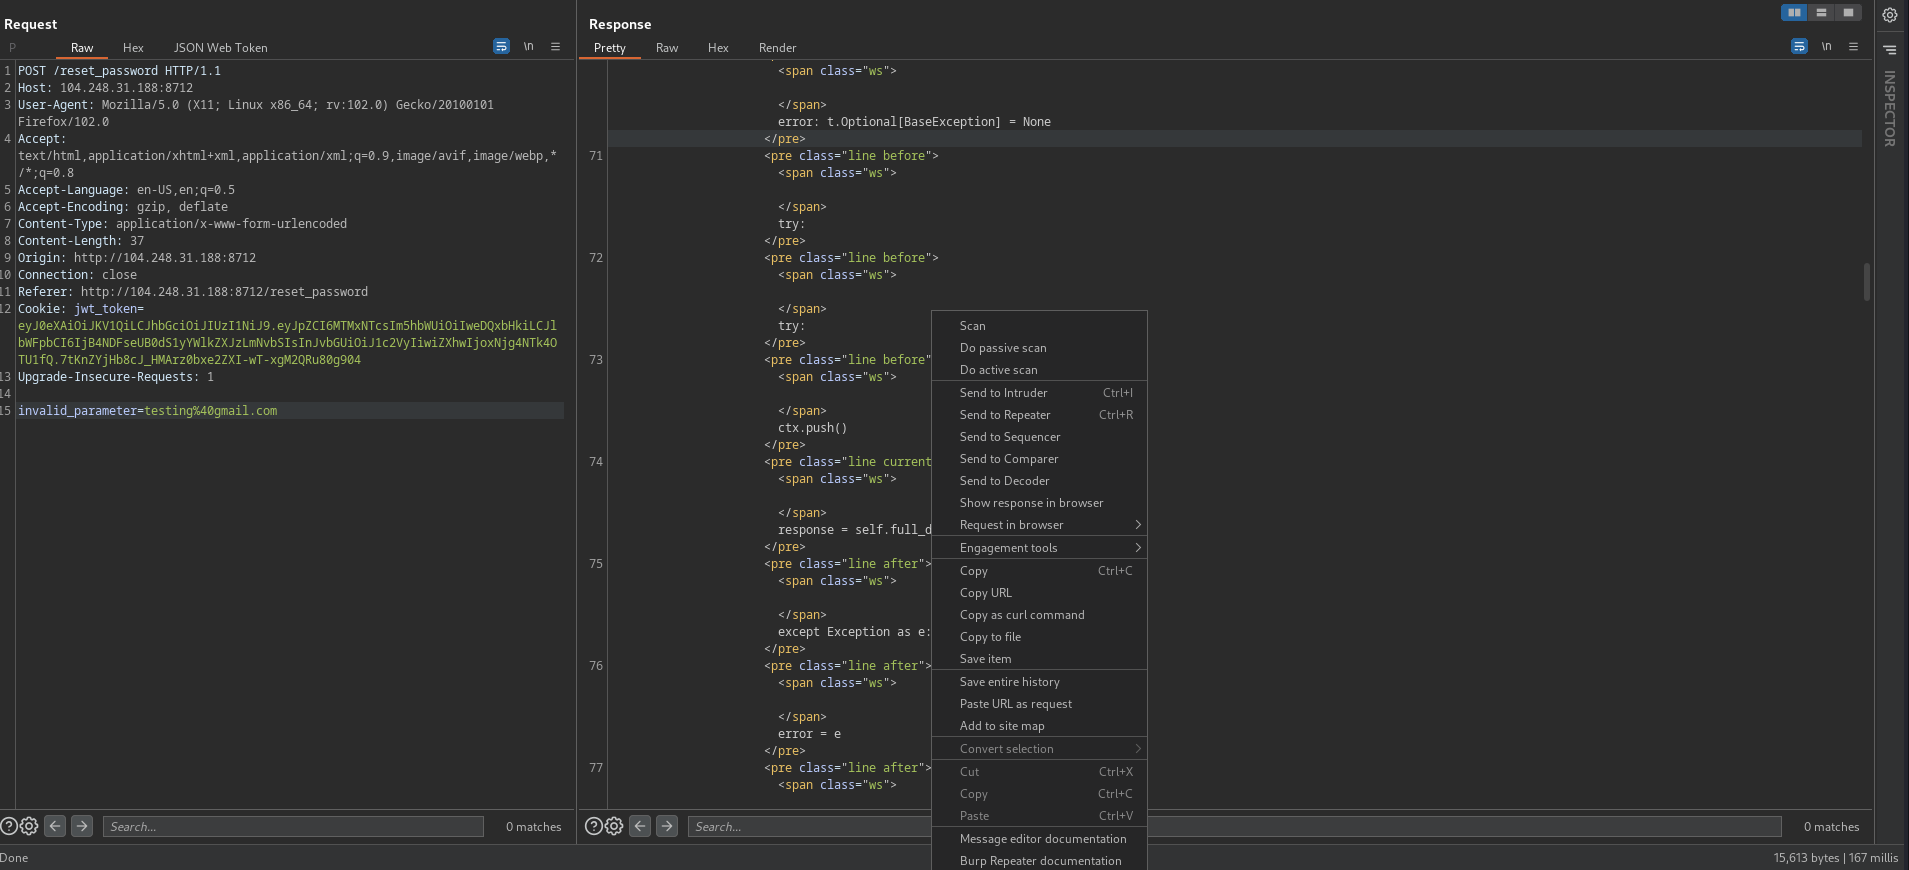Open Response panel hamburger options menu
The width and height of the screenshot is (1909, 870).
[x=1853, y=47]
